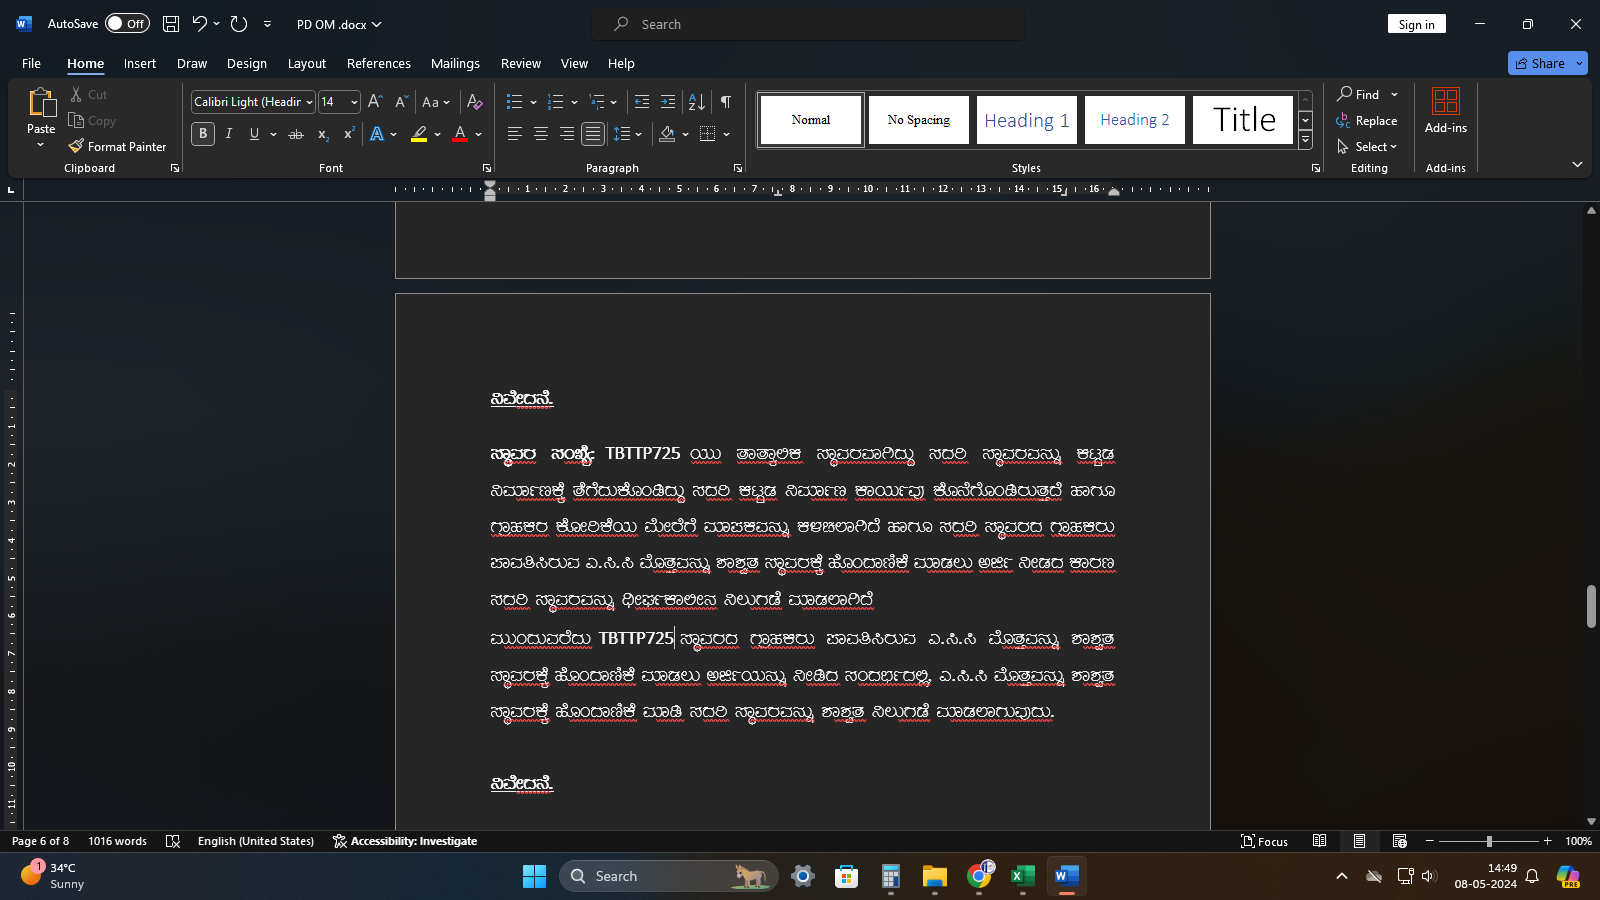Viewport: 1600px width, 900px height.
Task: Open Review tab
Action: [x=521, y=63]
